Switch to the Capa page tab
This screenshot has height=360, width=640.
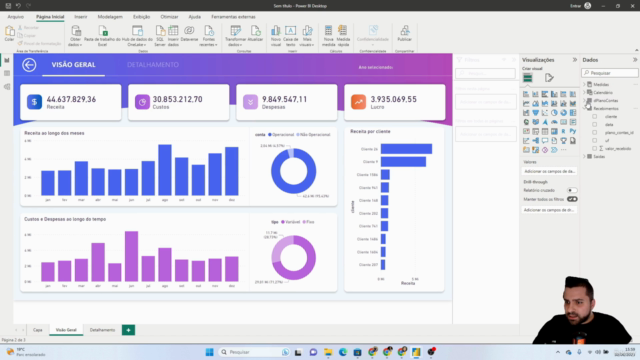38,330
